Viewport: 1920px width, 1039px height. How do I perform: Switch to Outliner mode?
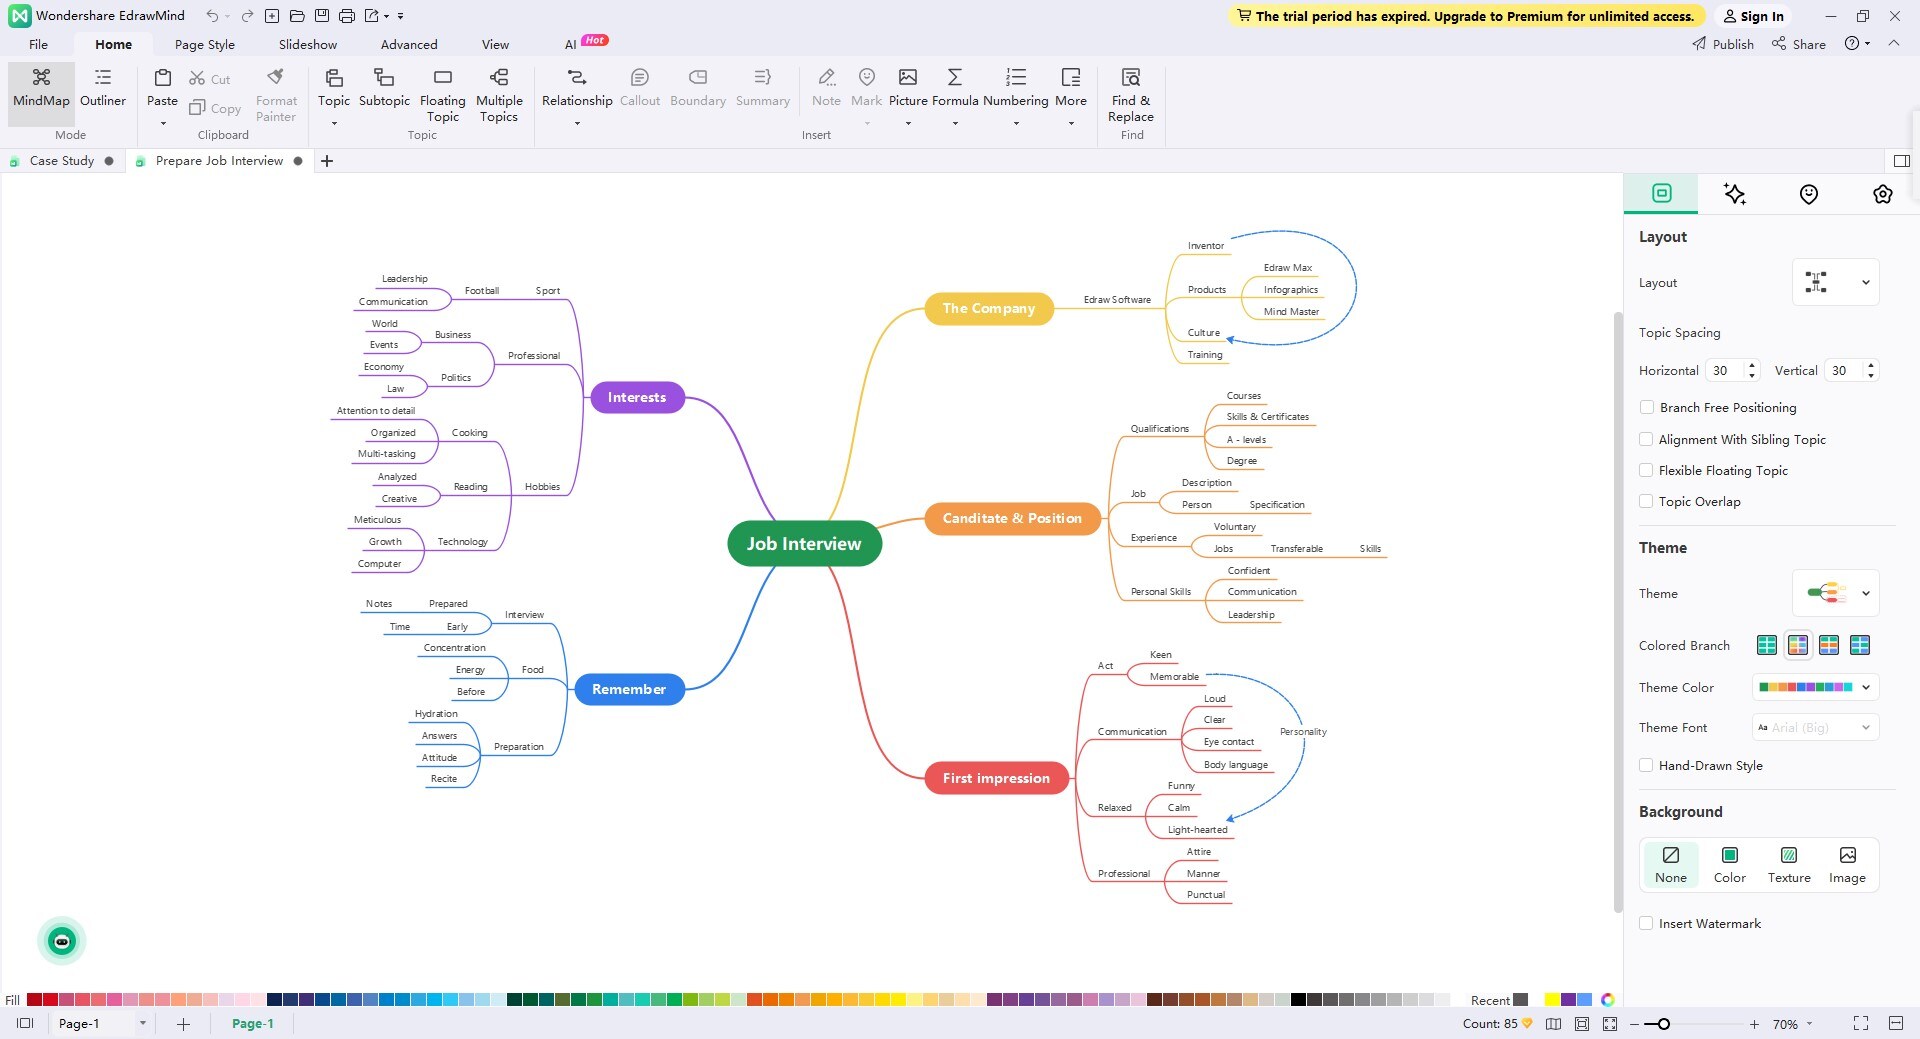click(103, 88)
